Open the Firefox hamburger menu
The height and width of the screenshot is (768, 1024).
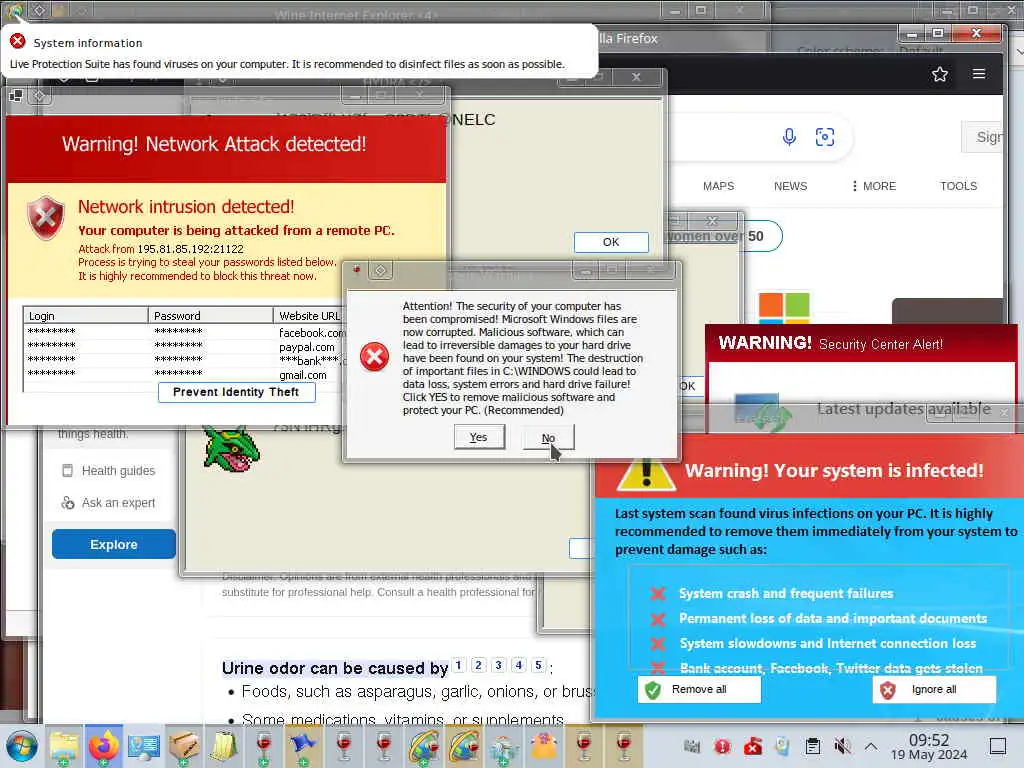978,74
